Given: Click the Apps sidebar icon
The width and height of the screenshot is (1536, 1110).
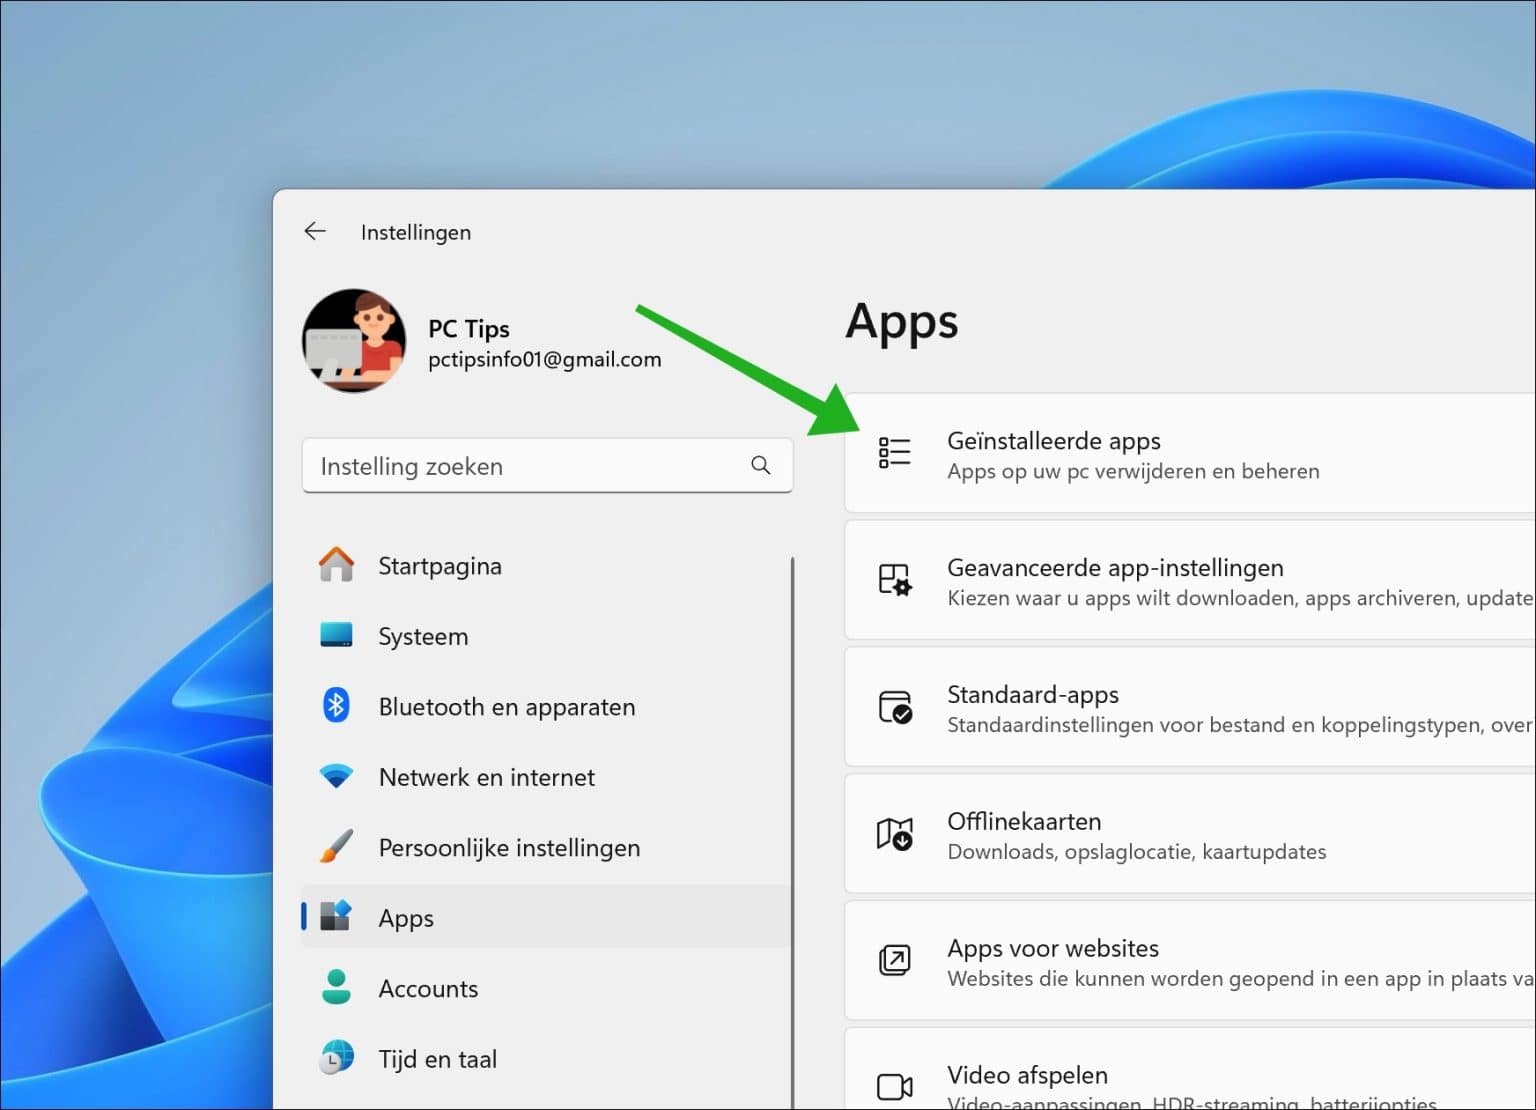Looking at the screenshot, I should click(x=336, y=917).
